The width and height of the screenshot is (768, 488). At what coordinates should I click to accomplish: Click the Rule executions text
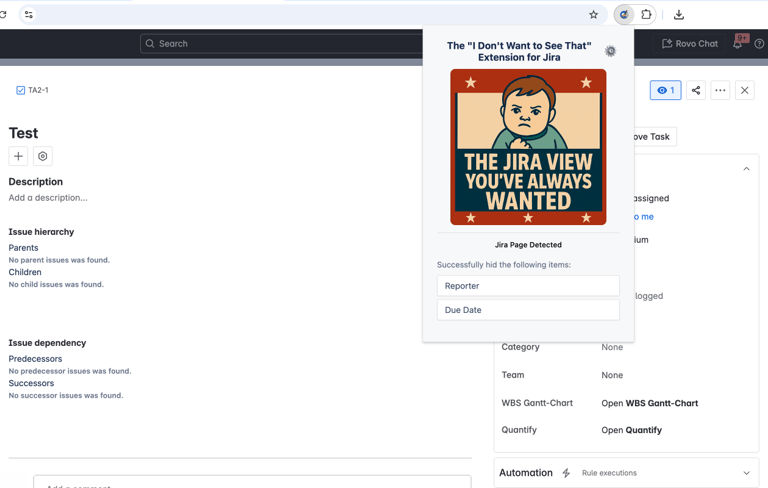click(x=609, y=473)
